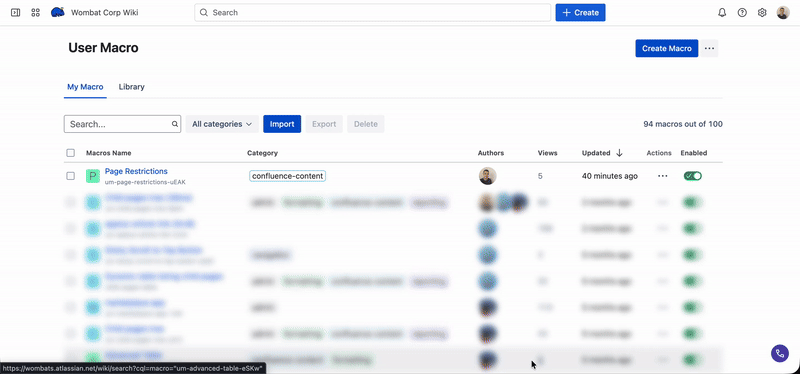The image size is (800, 374).
Task: Open the settings gear icon
Action: click(762, 13)
